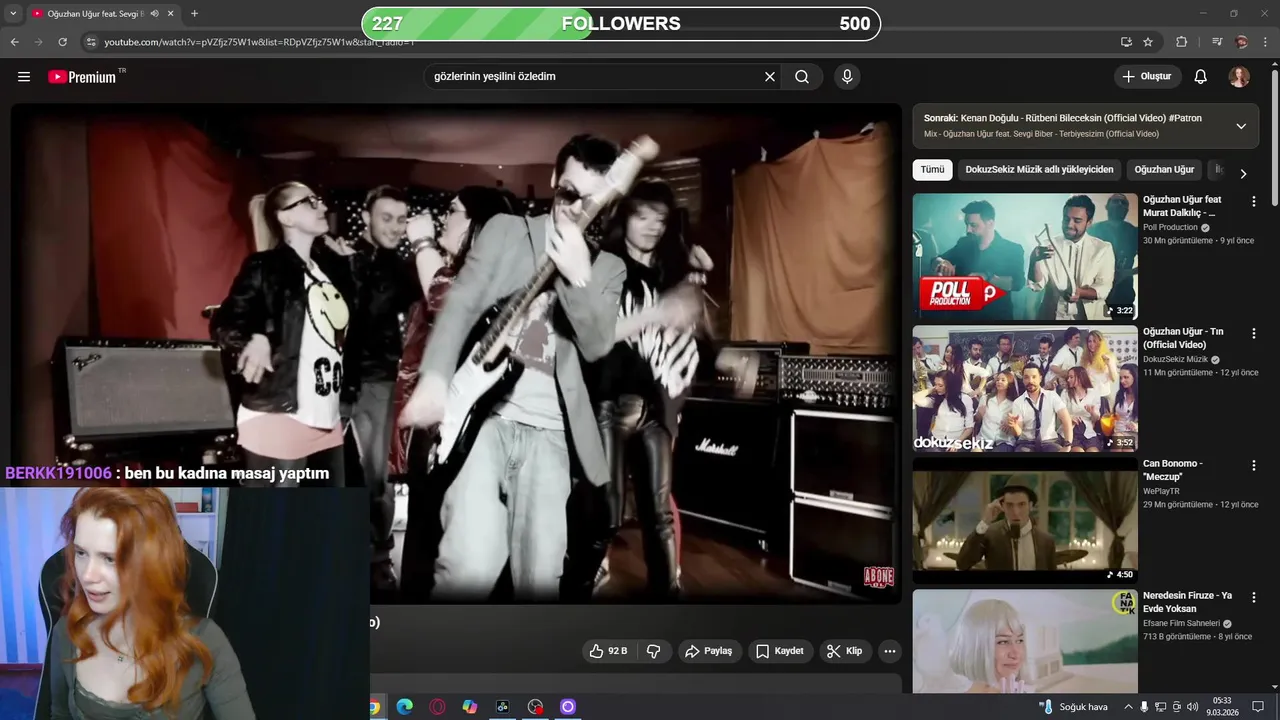Open options for Can Bonomo Meczup video
The height and width of the screenshot is (720, 1280).
pyautogui.click(x=1253, y=465)
